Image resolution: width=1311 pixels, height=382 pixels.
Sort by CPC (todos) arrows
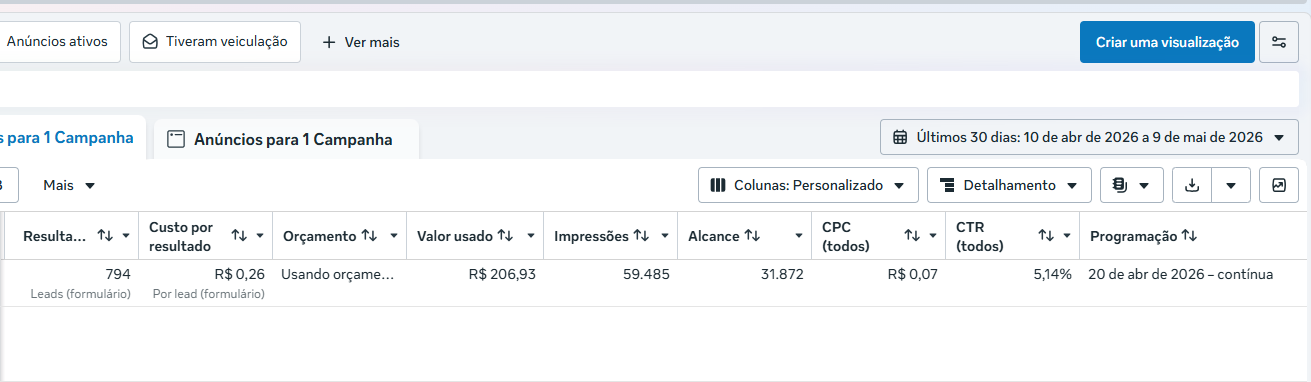coord(912,236)
